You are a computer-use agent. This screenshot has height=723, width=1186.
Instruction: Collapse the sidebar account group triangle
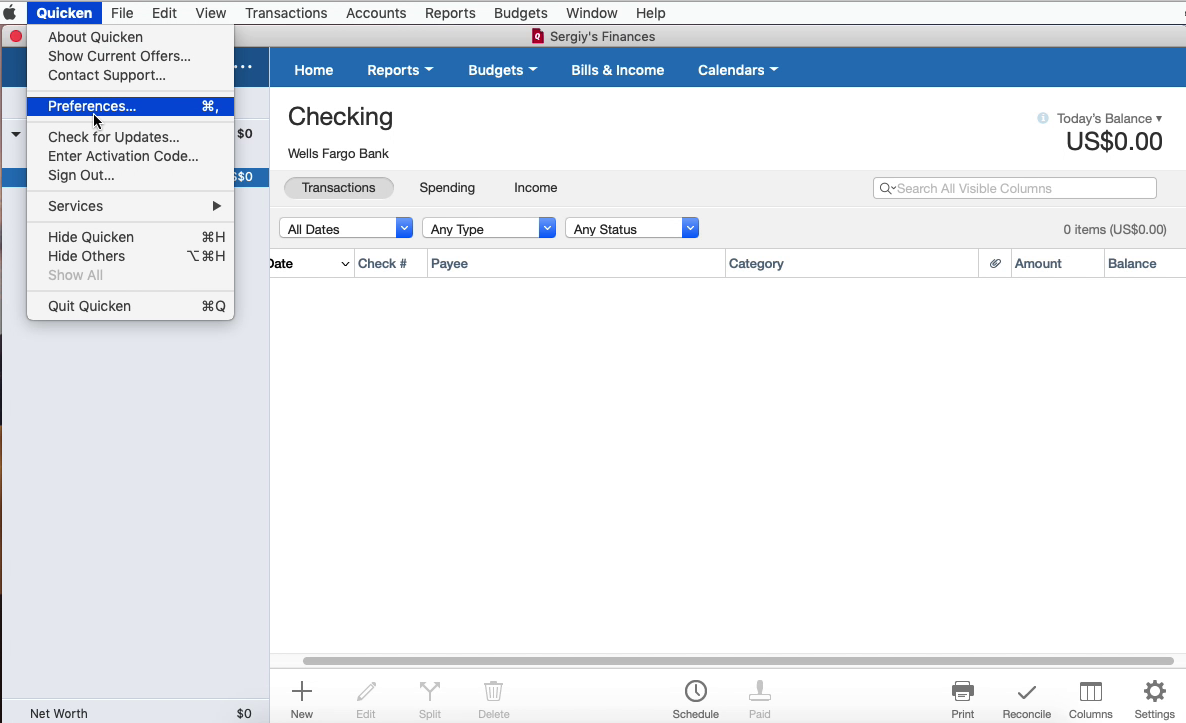point(16,134)
